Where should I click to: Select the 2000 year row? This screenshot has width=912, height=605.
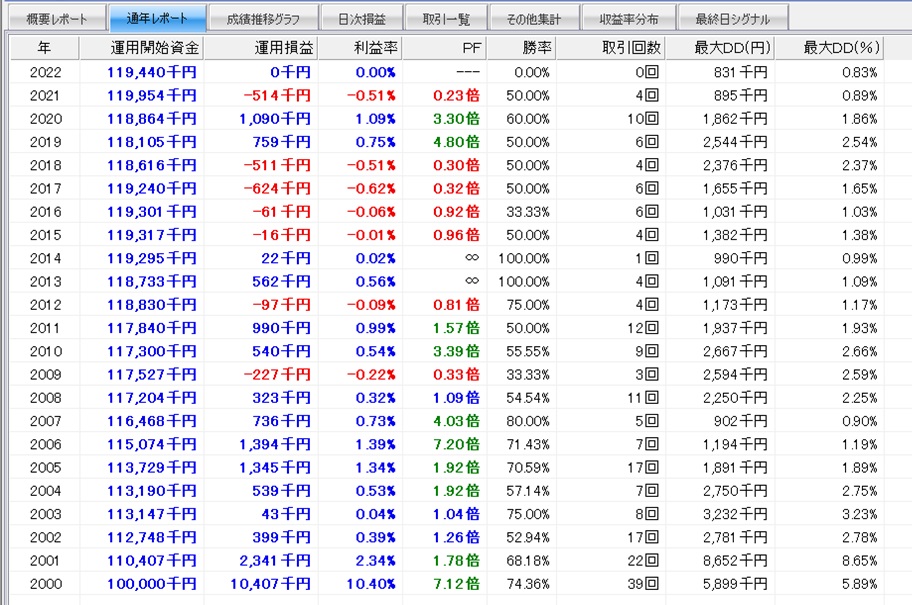click(x=45, y=583)
